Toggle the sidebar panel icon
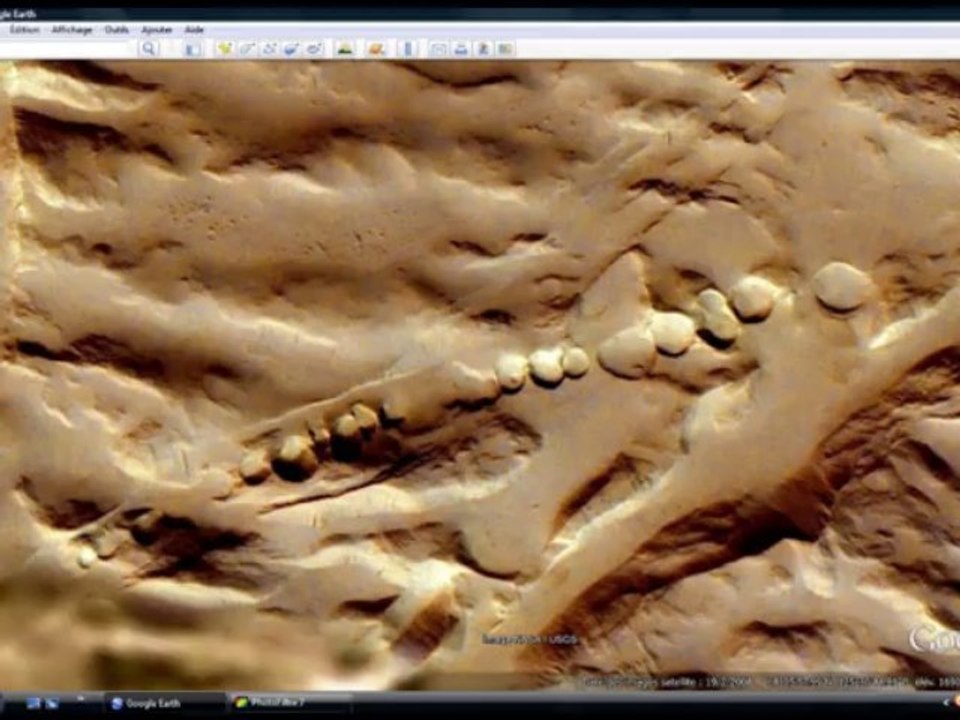Screen dimensions: 960x720 [193, 49]
